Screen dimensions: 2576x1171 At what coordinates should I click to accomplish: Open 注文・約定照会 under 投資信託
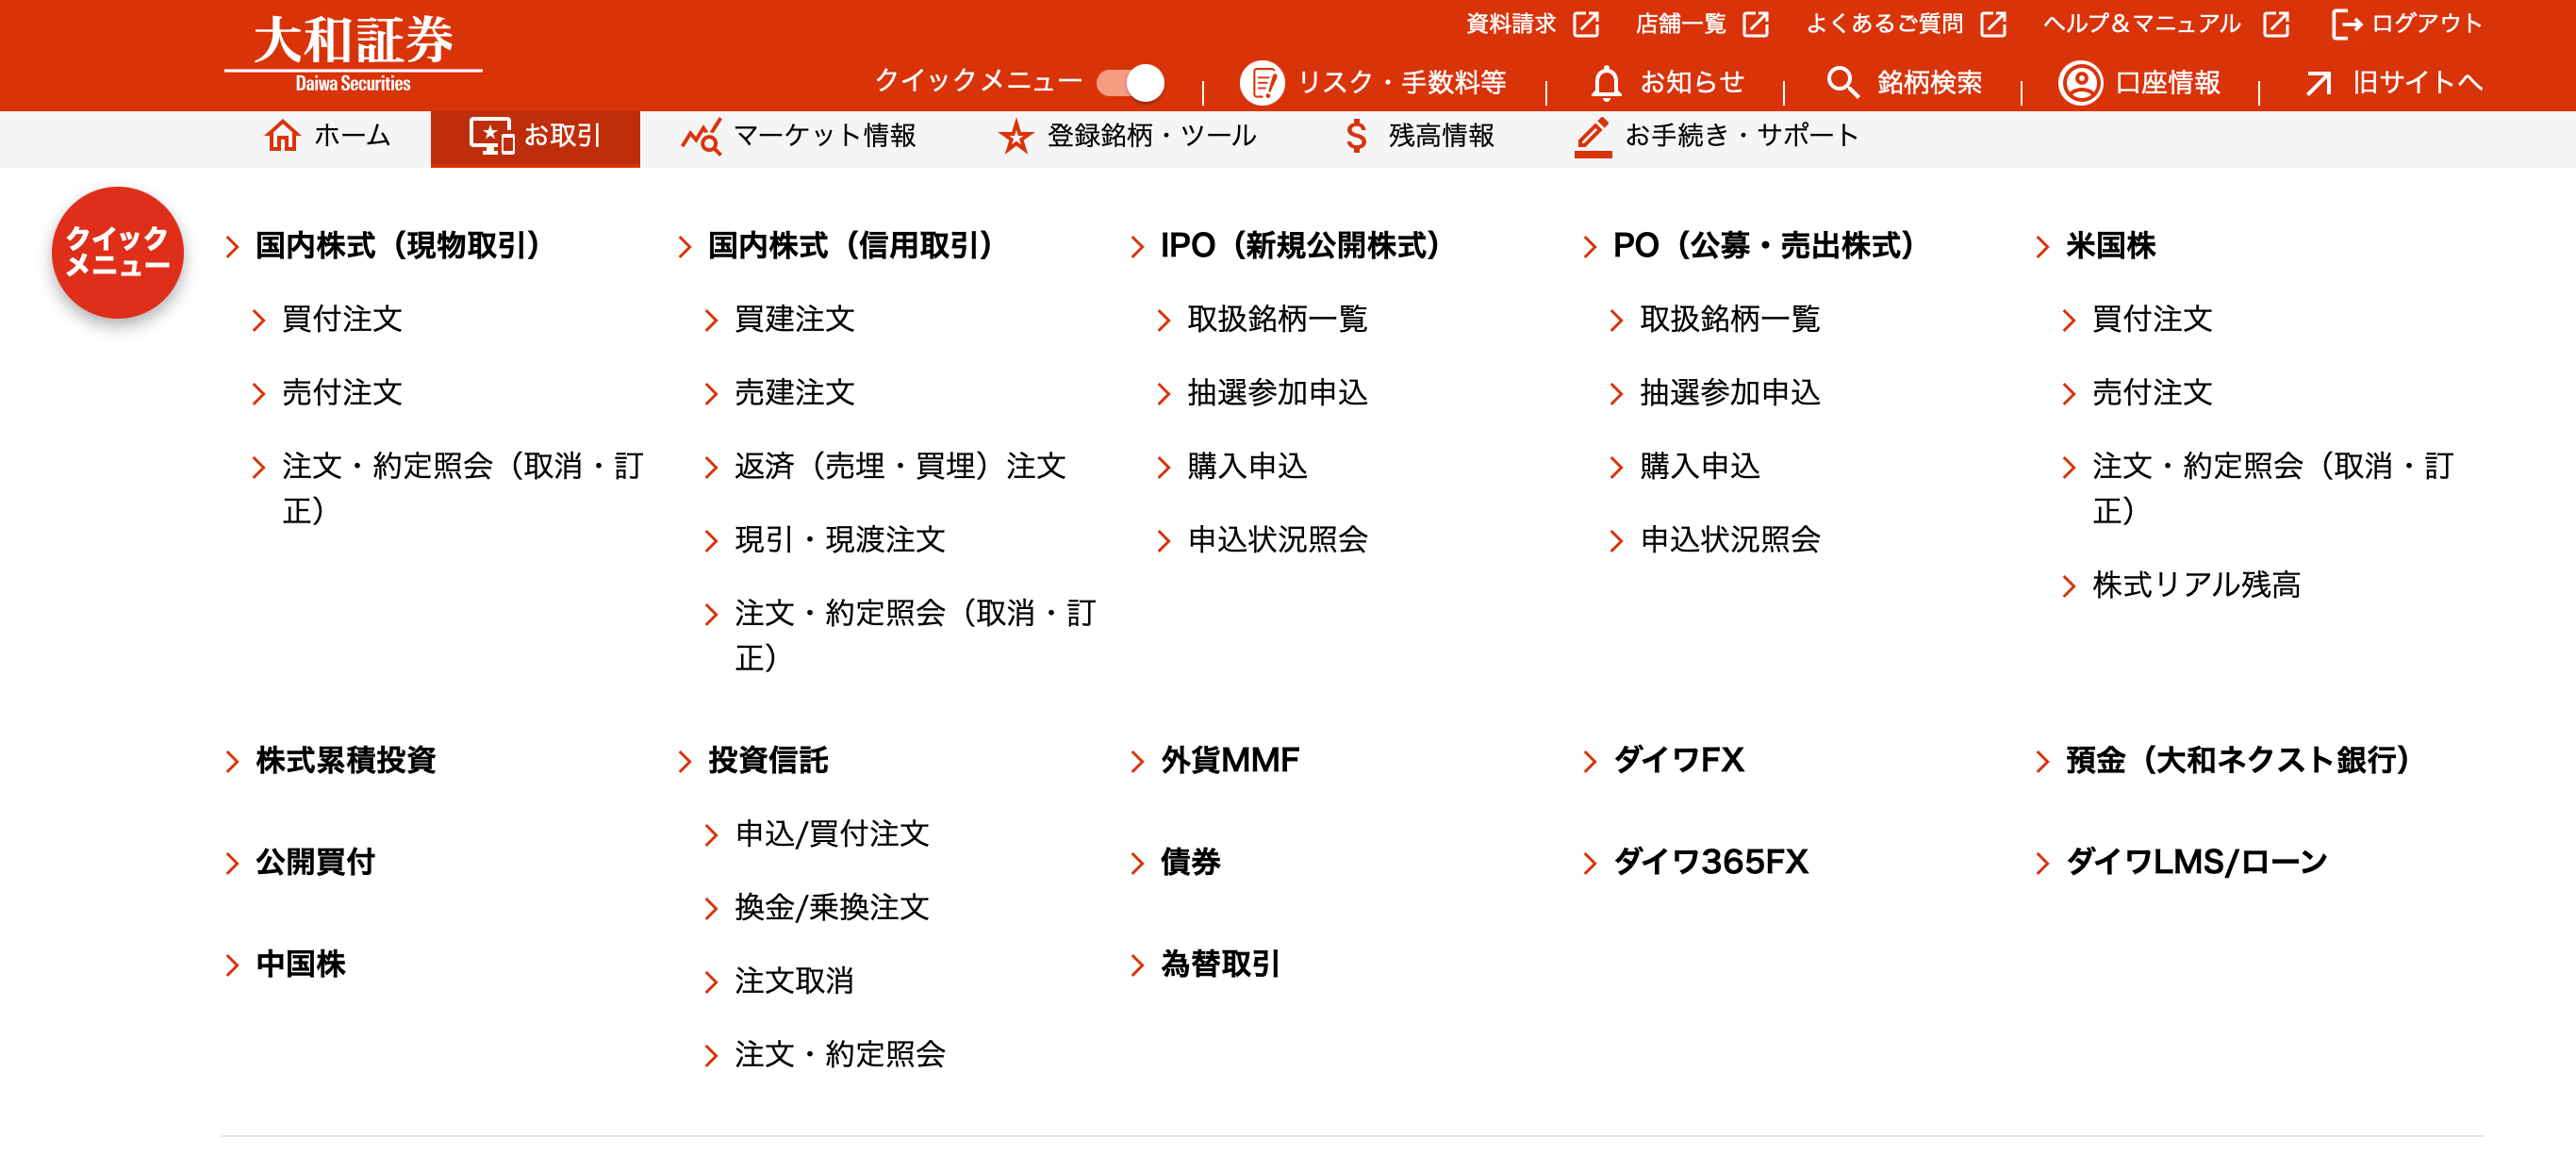coord(840,1055)
